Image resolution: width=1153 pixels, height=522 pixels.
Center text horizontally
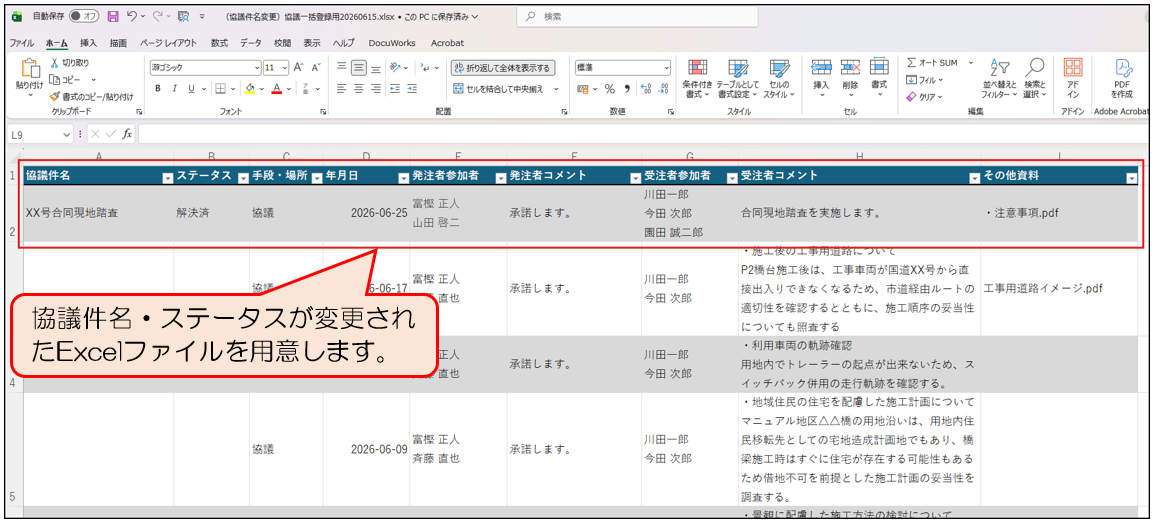point(359,88)
